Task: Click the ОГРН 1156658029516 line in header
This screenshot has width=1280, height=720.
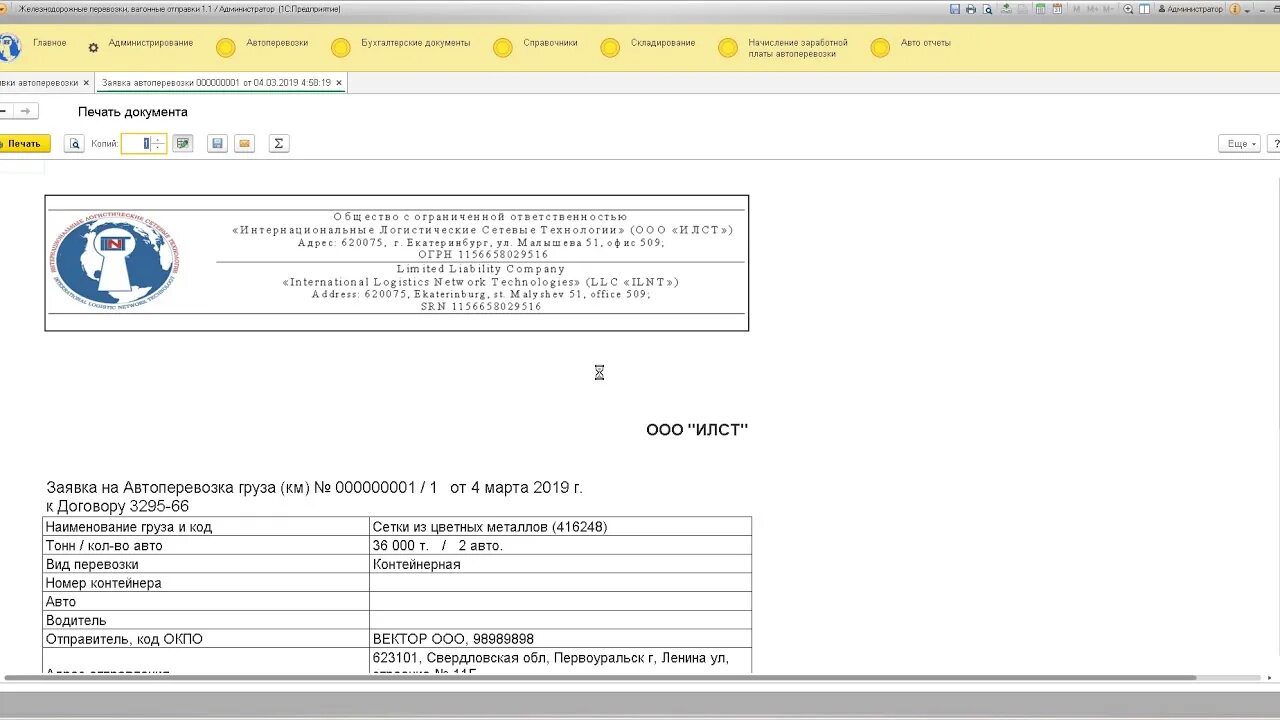Action: 483,255
